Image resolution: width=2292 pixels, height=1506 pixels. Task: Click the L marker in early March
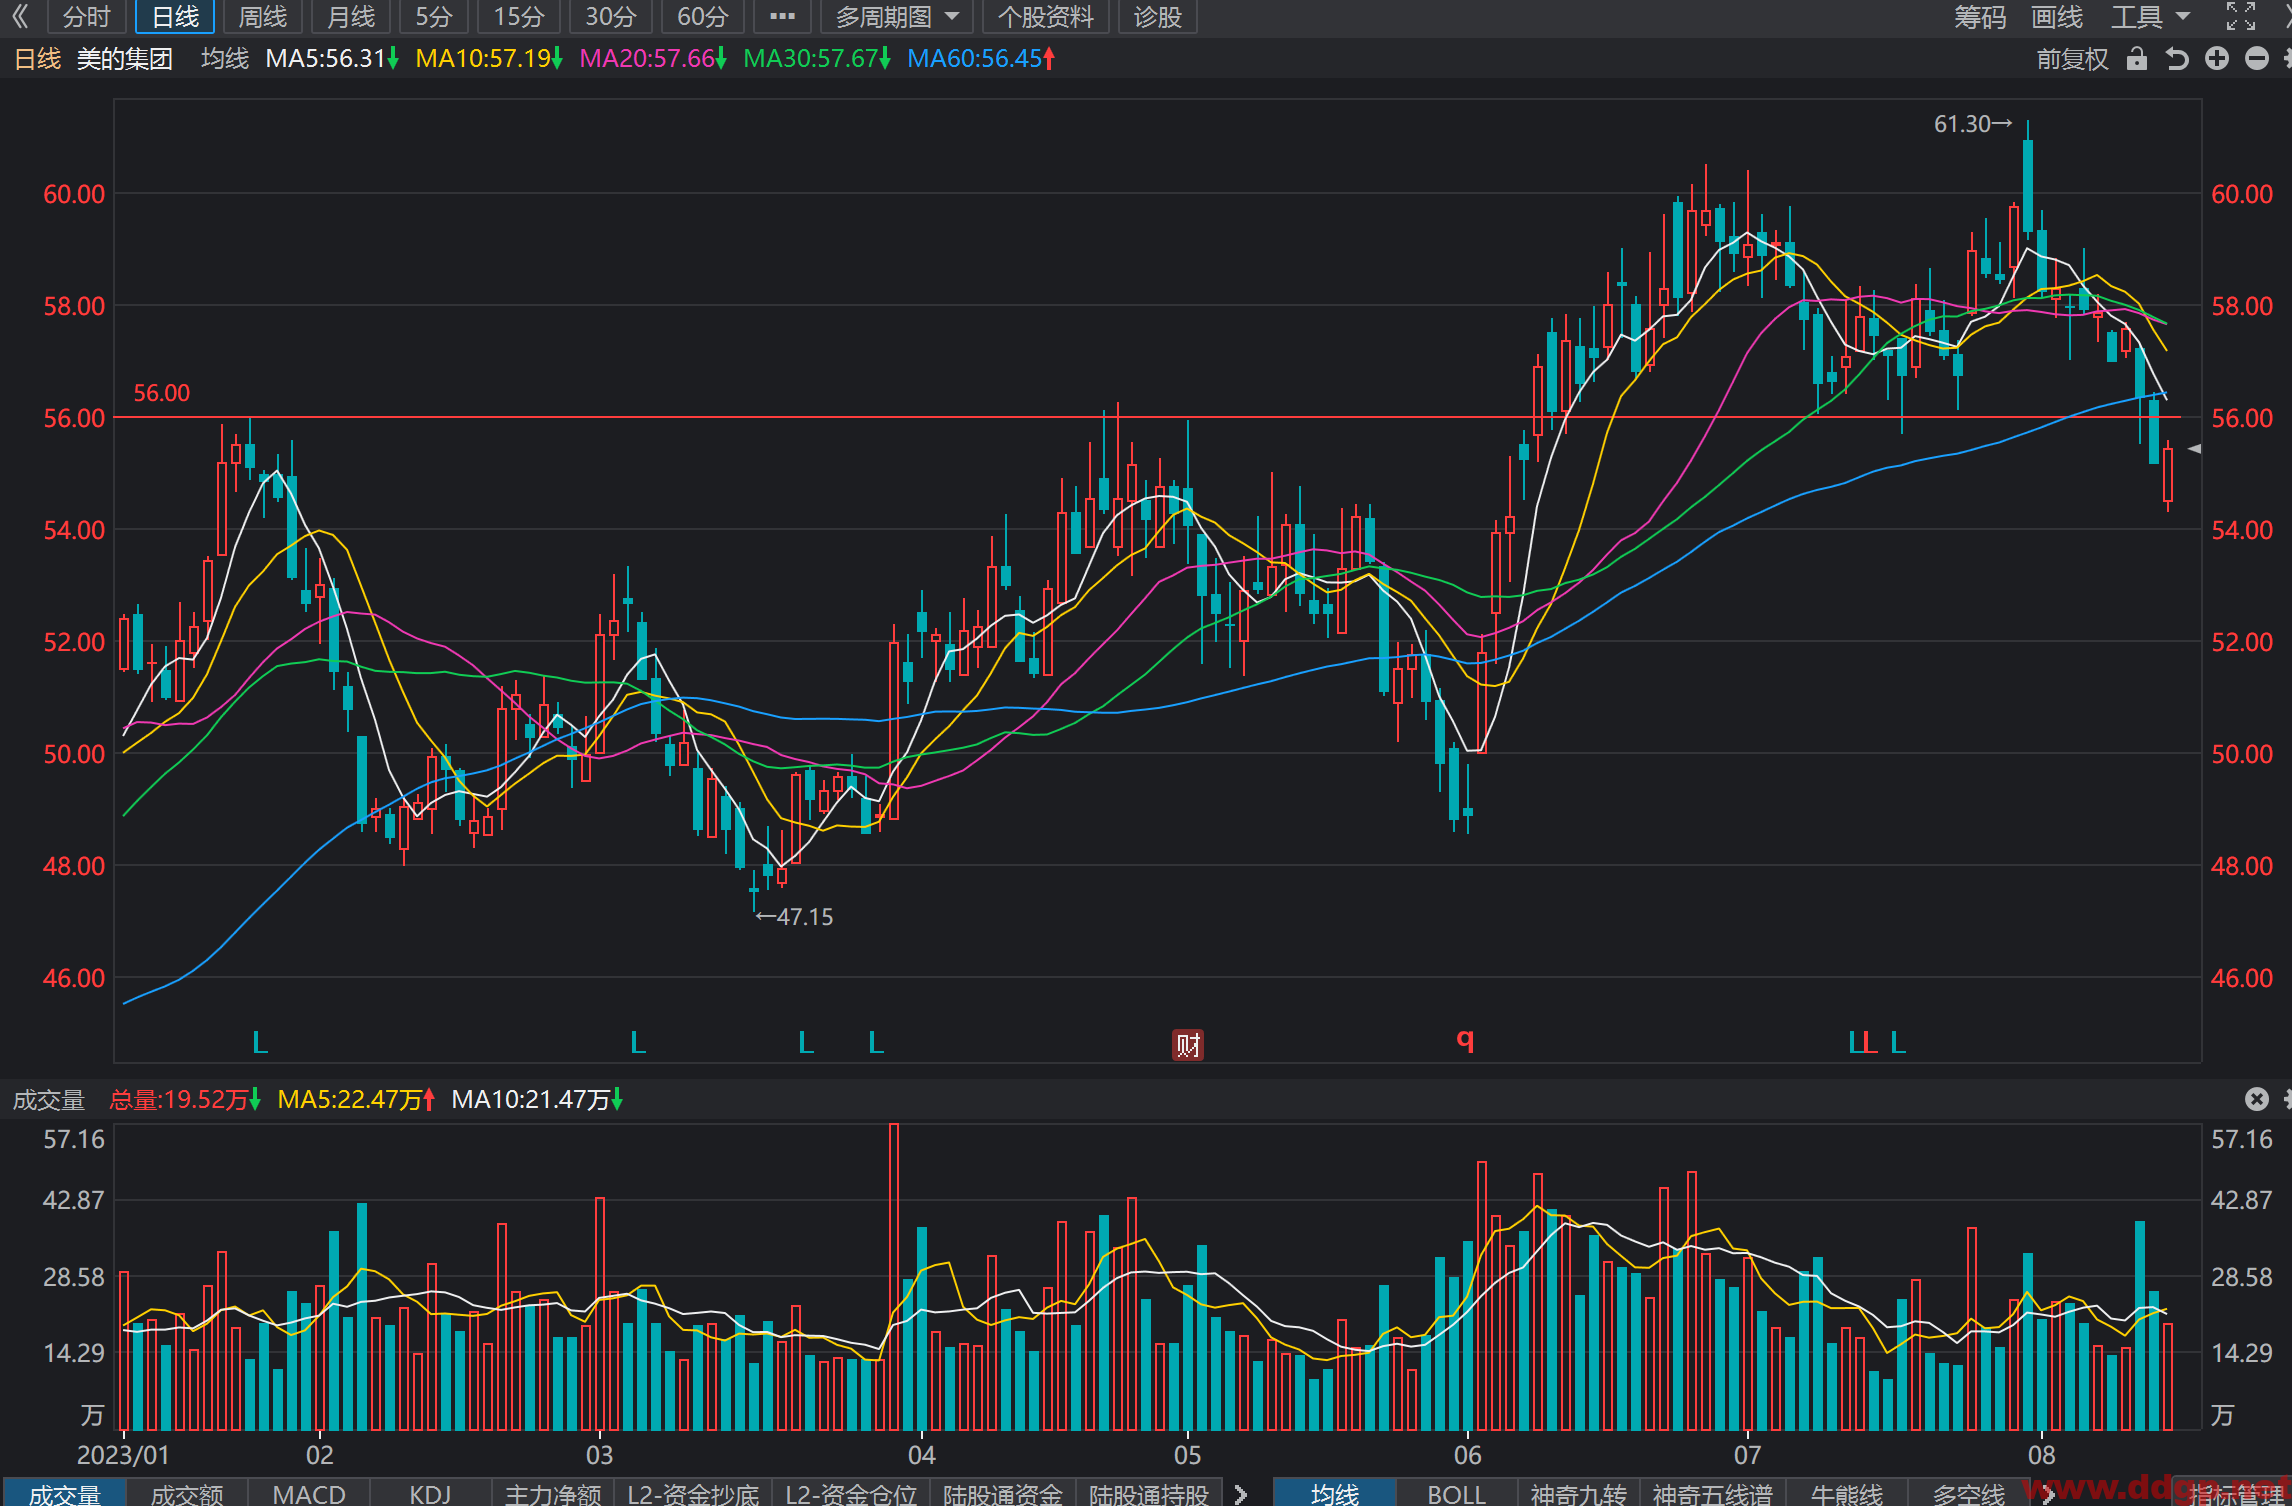click(x=638, y=1042)
